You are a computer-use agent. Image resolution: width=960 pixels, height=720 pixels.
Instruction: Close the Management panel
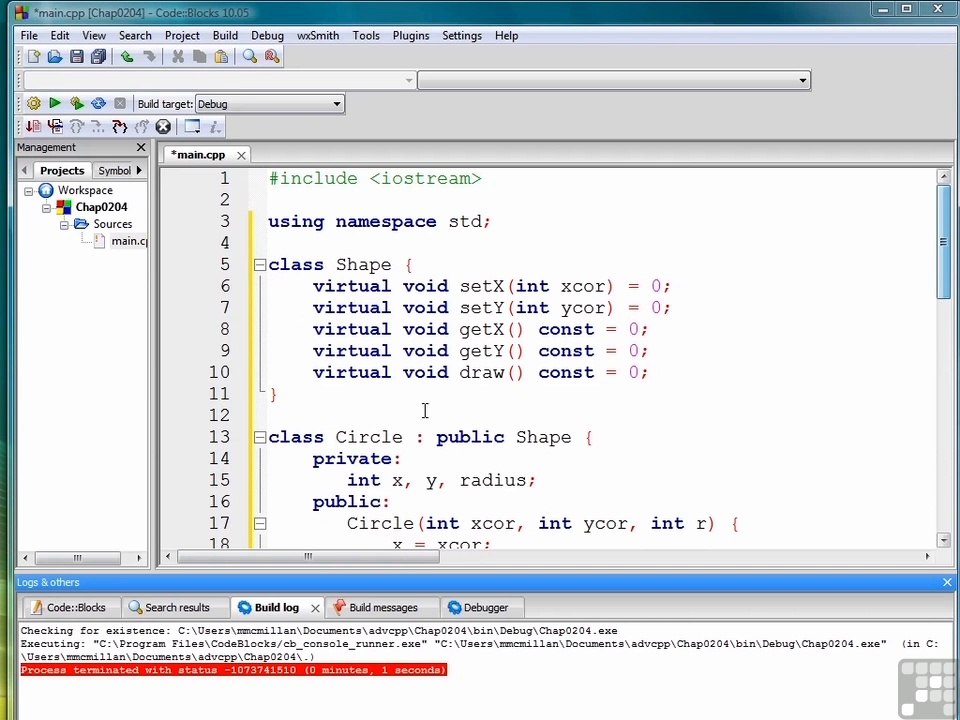click(x=141, y=148)
